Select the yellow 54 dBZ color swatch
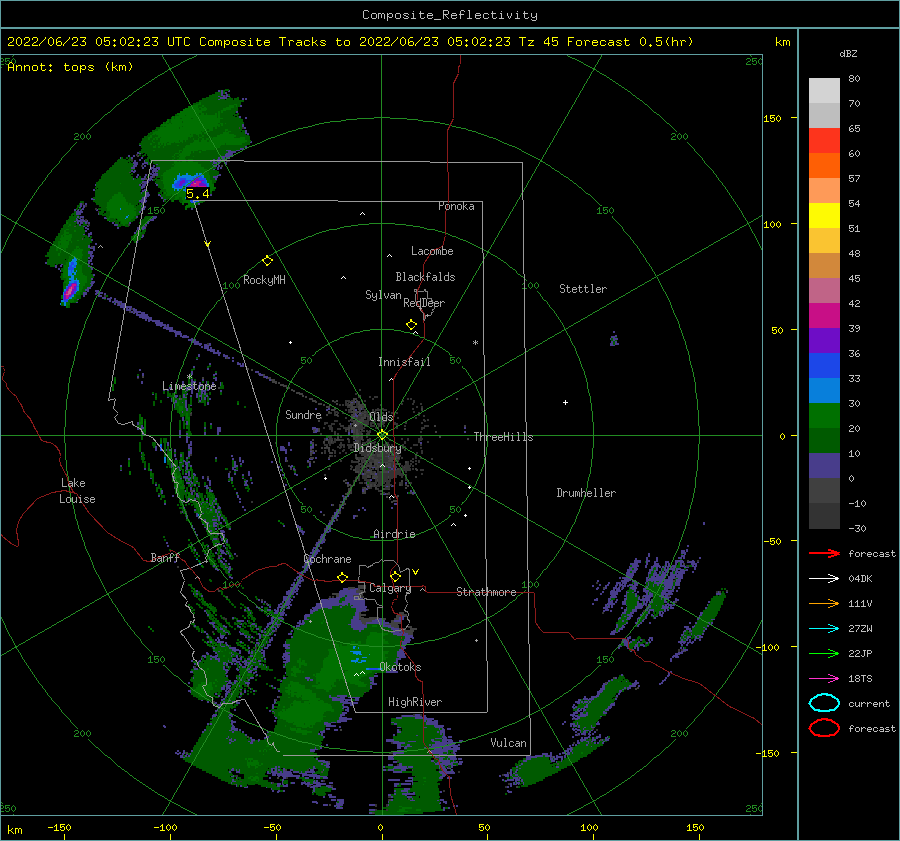 tap(824, 215)
